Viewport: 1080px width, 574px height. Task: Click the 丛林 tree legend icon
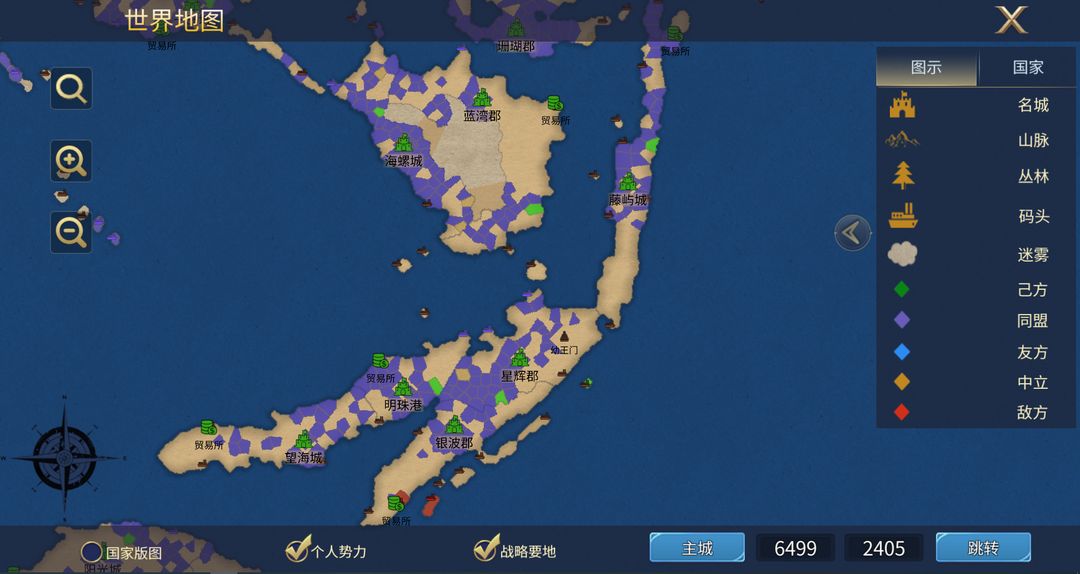tap(903, 176)
